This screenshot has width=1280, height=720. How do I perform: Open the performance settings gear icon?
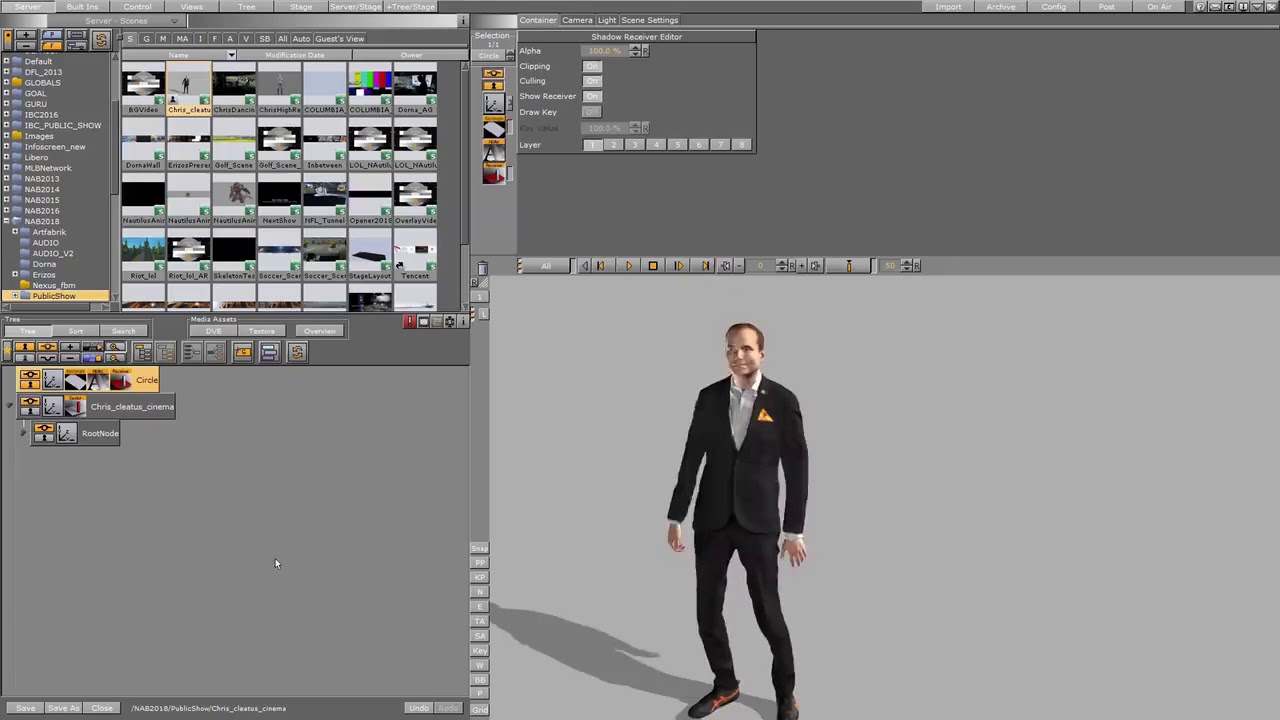click(449, 321)
